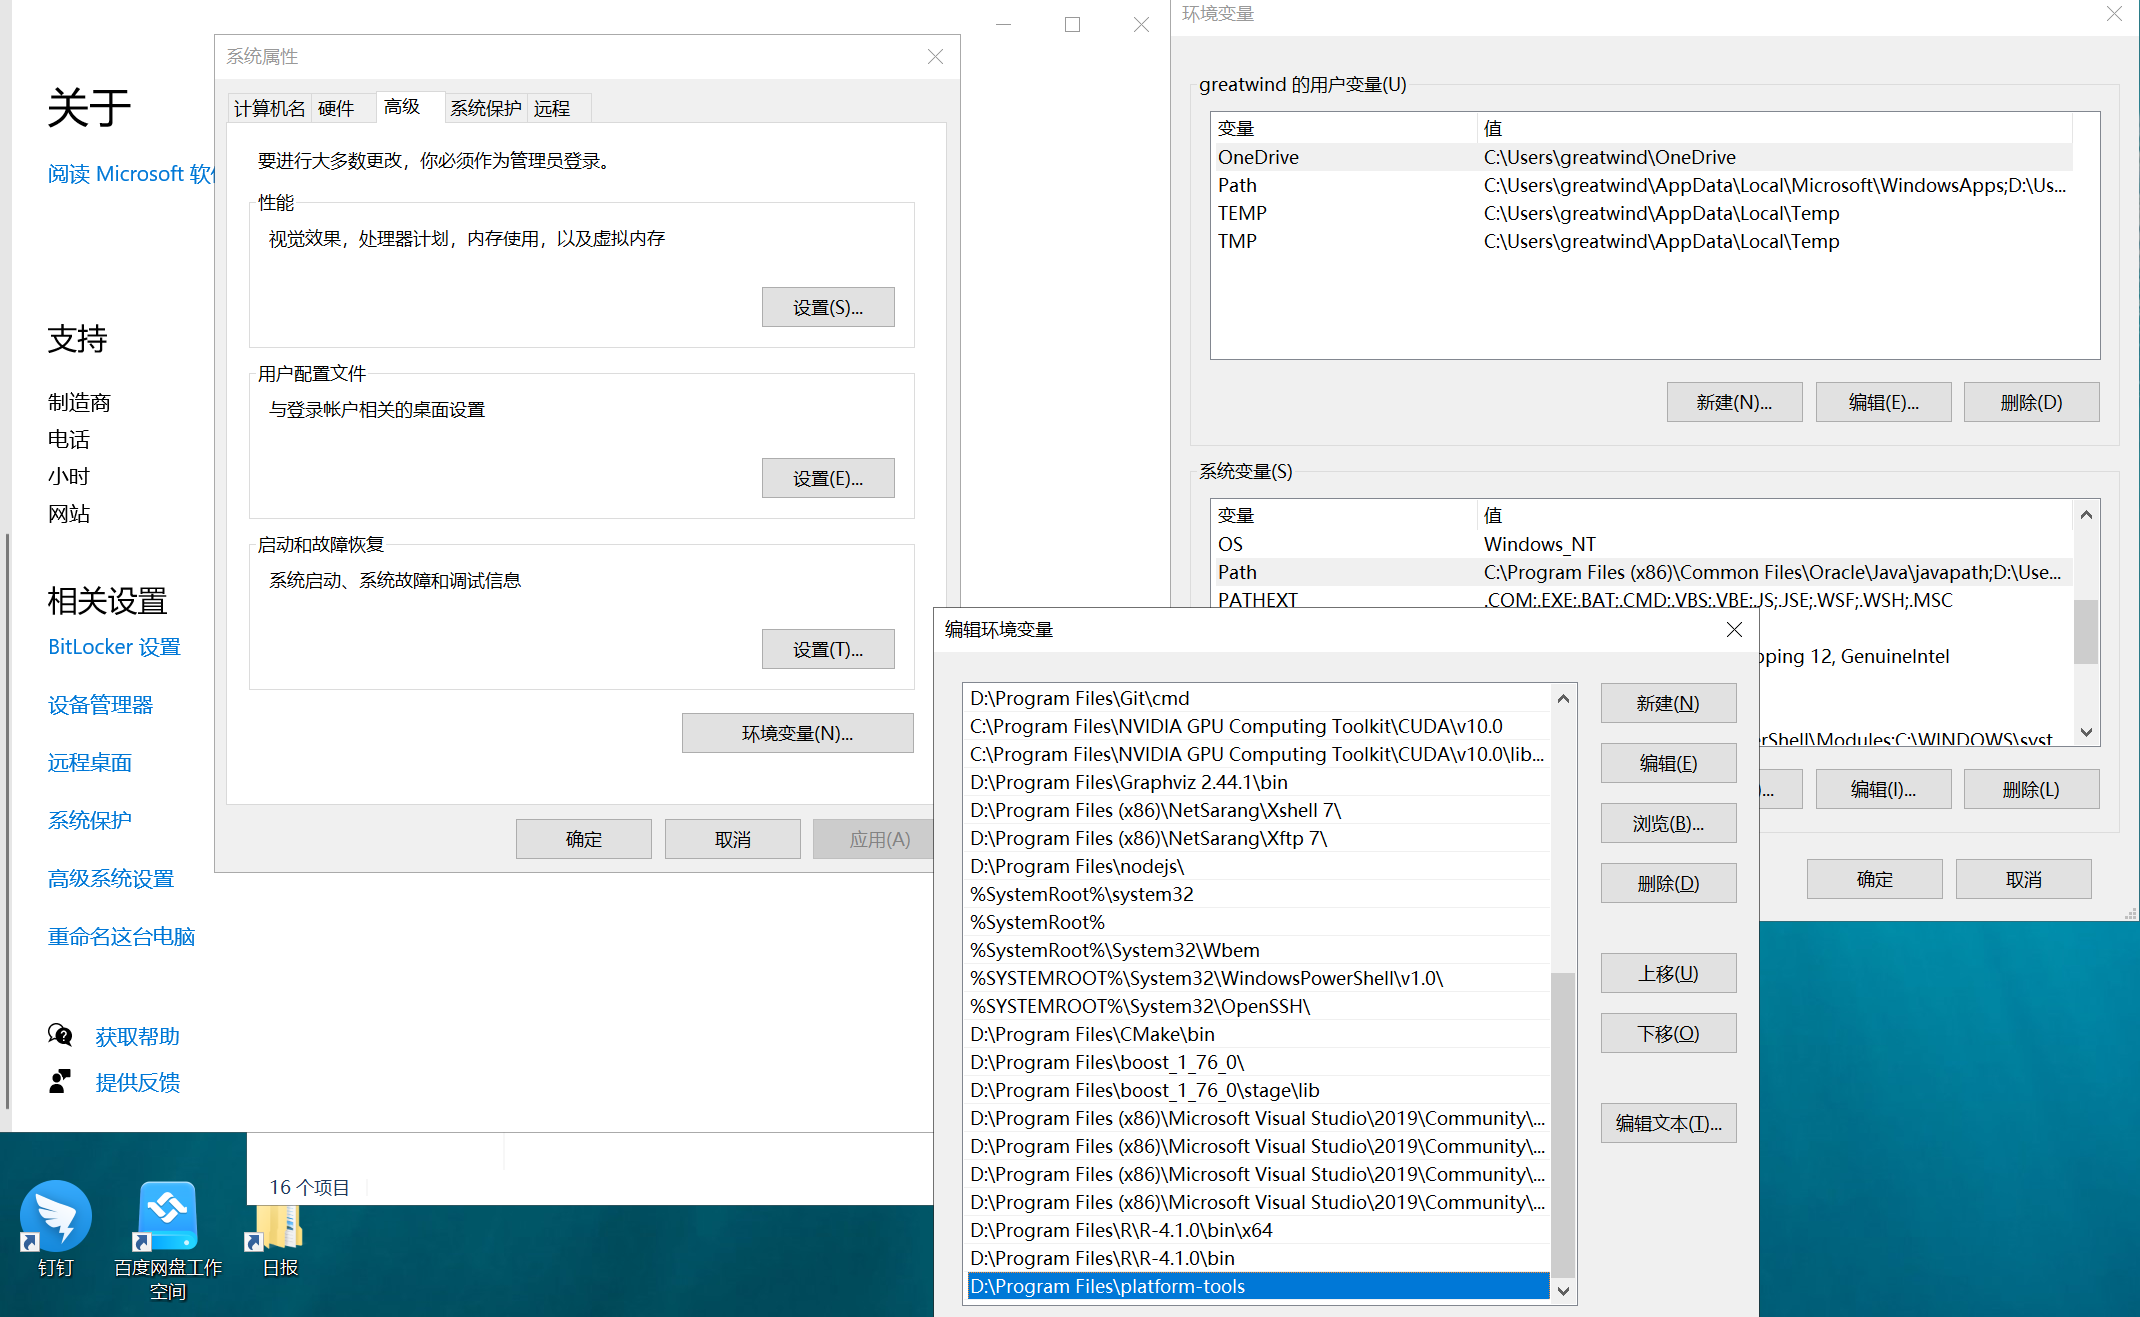Image resolution: width=2140 pixels, height=1317 pixels.
Task: Click 删除(L) under system variables
Action: coord(2031,789)
